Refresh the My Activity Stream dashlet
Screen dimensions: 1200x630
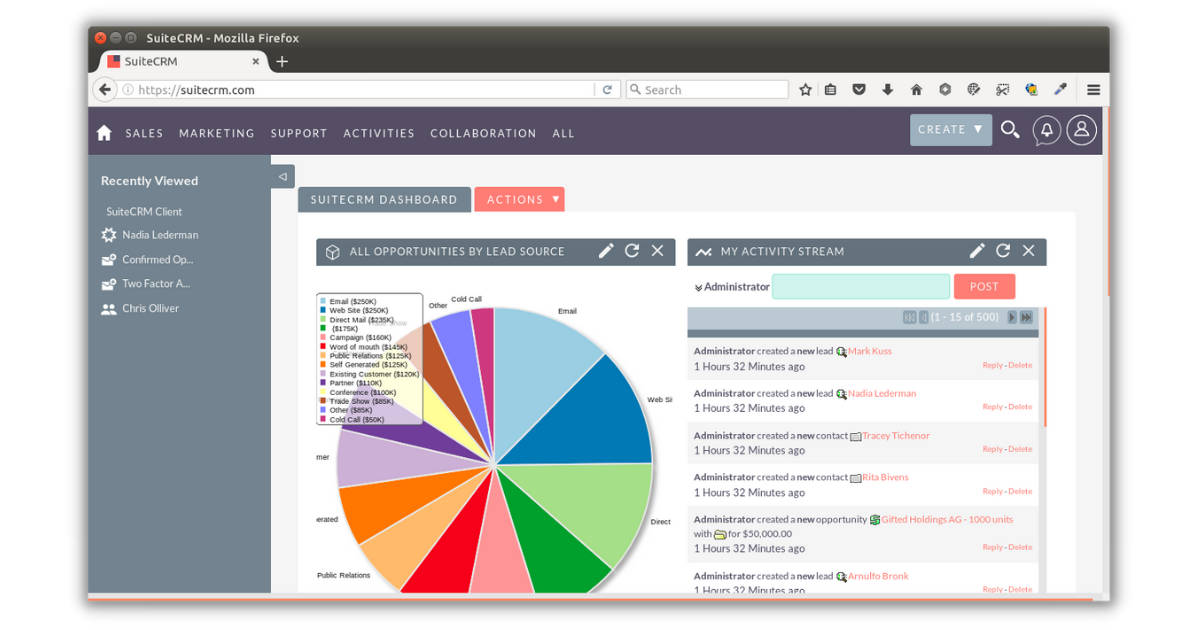click(x=1003, y=251)
